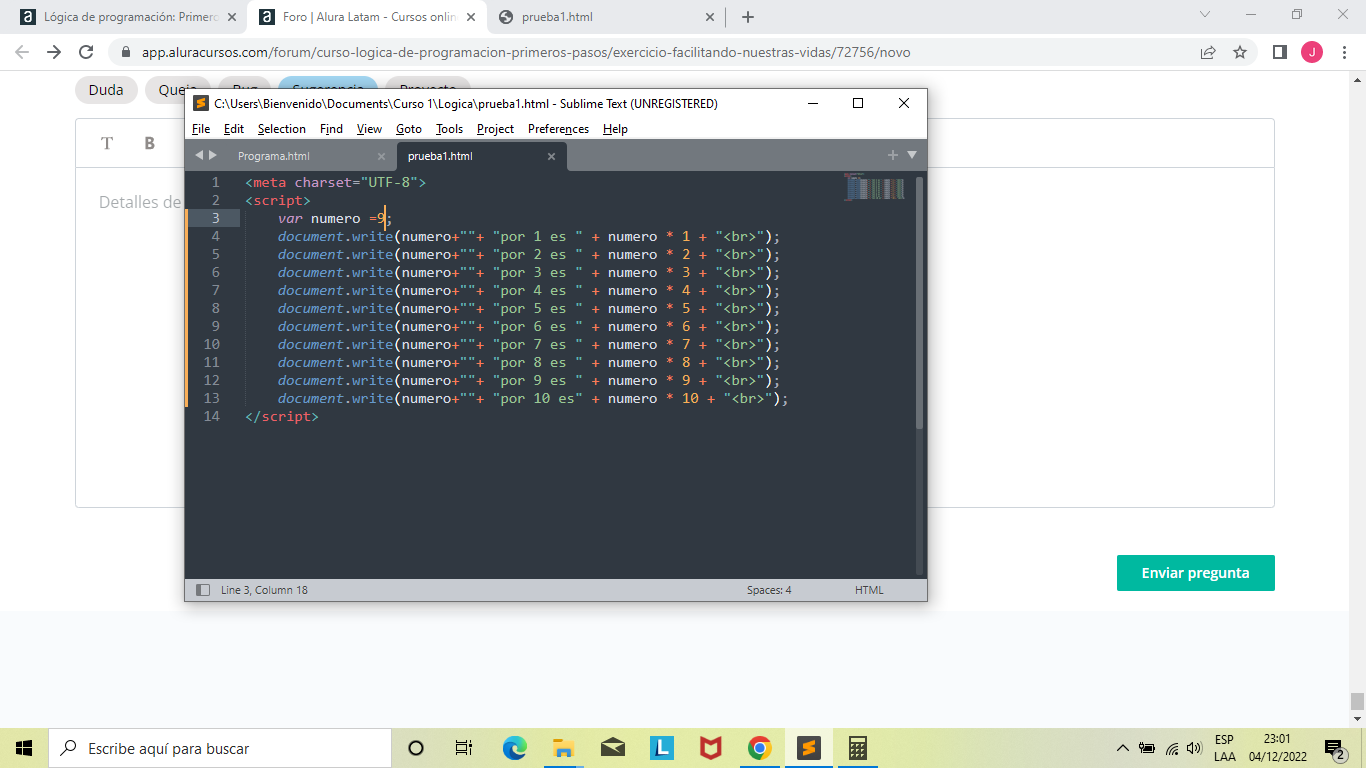Open Cortana circle icon in taskbar
This screenshot has width=1366, height=768.
coord(416,748)
